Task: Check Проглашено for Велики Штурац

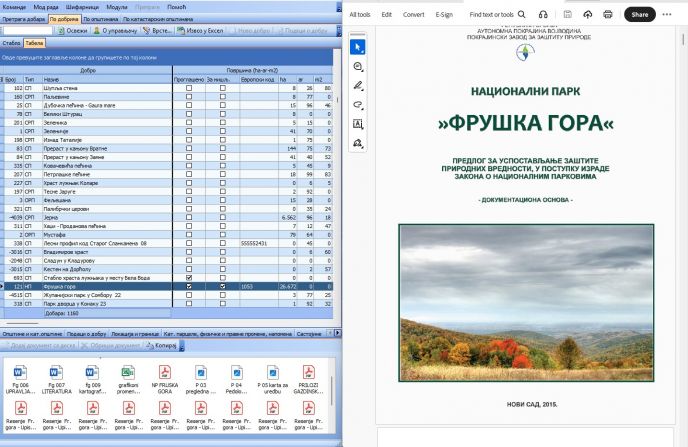Action: [189, 114]
